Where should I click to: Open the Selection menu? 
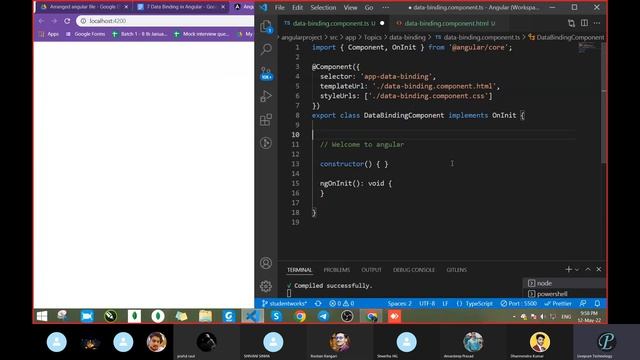tap(323, 7)
